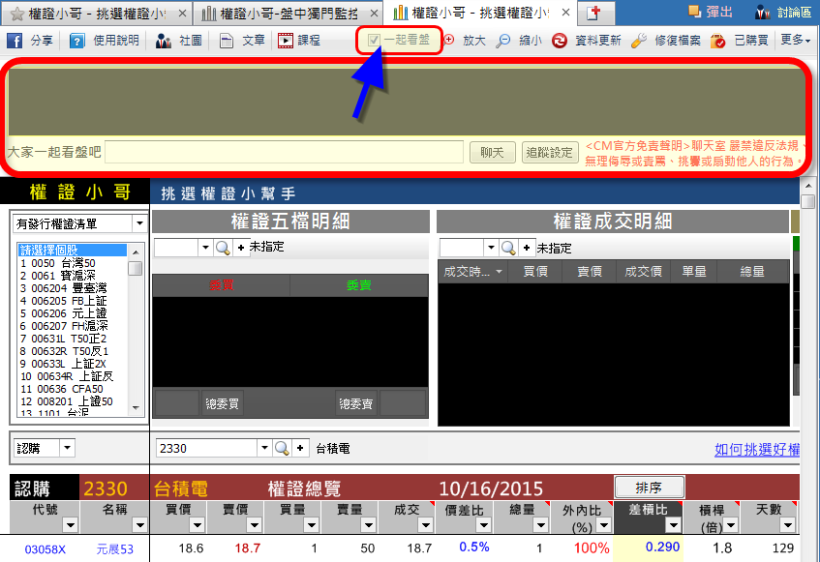This screenshot has width=820, height=562.
Task: Open the 天數 column filter dropdown
Action: [x=788, y=524]
